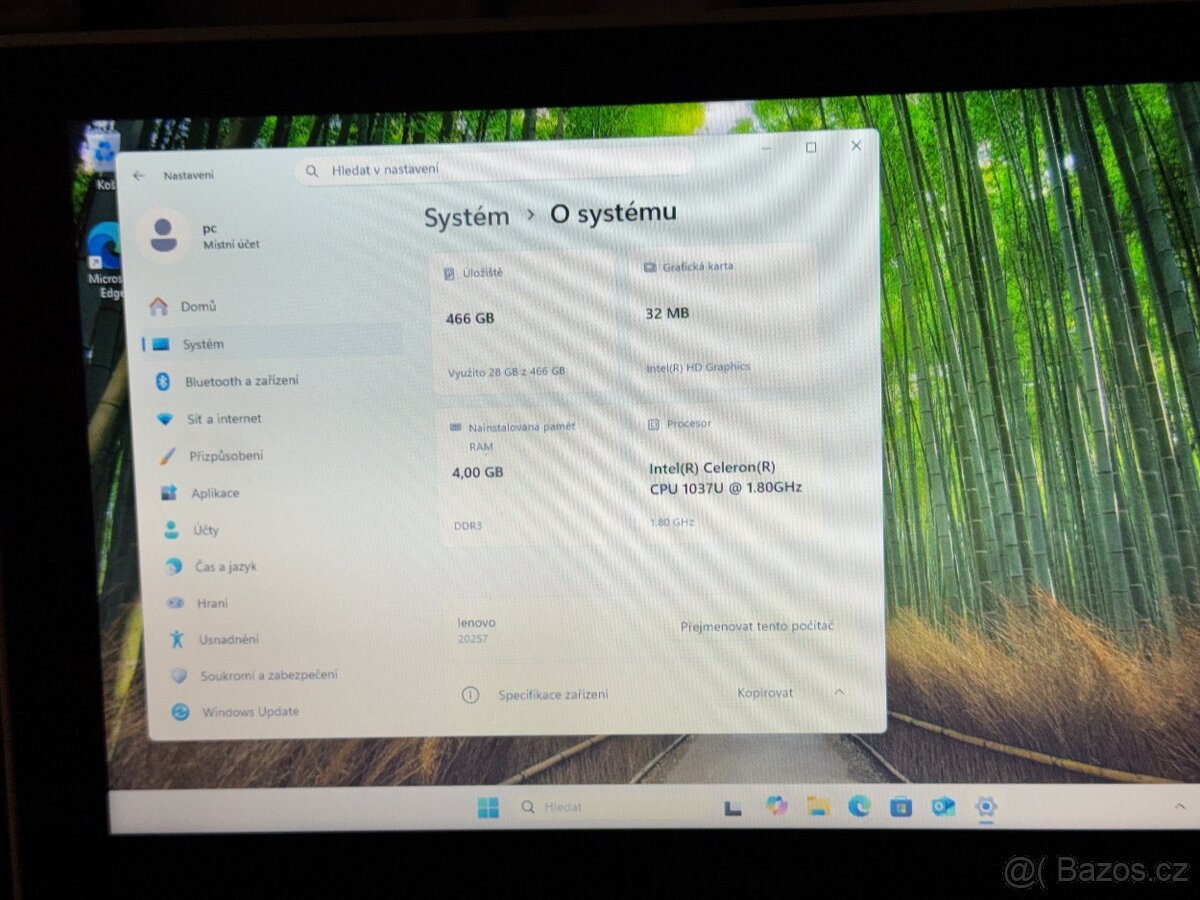Expand the chevron next to Kopírovat

click(838, 692)
